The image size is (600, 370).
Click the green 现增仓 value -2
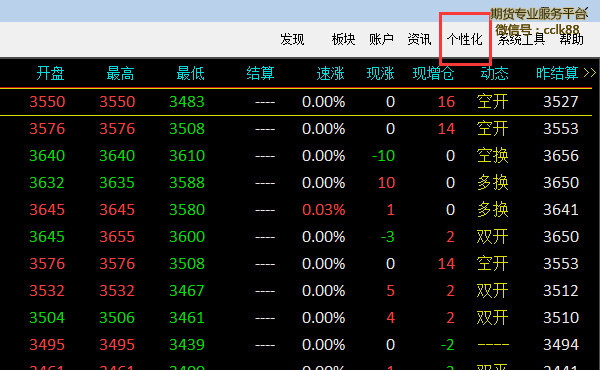(448, 345)
